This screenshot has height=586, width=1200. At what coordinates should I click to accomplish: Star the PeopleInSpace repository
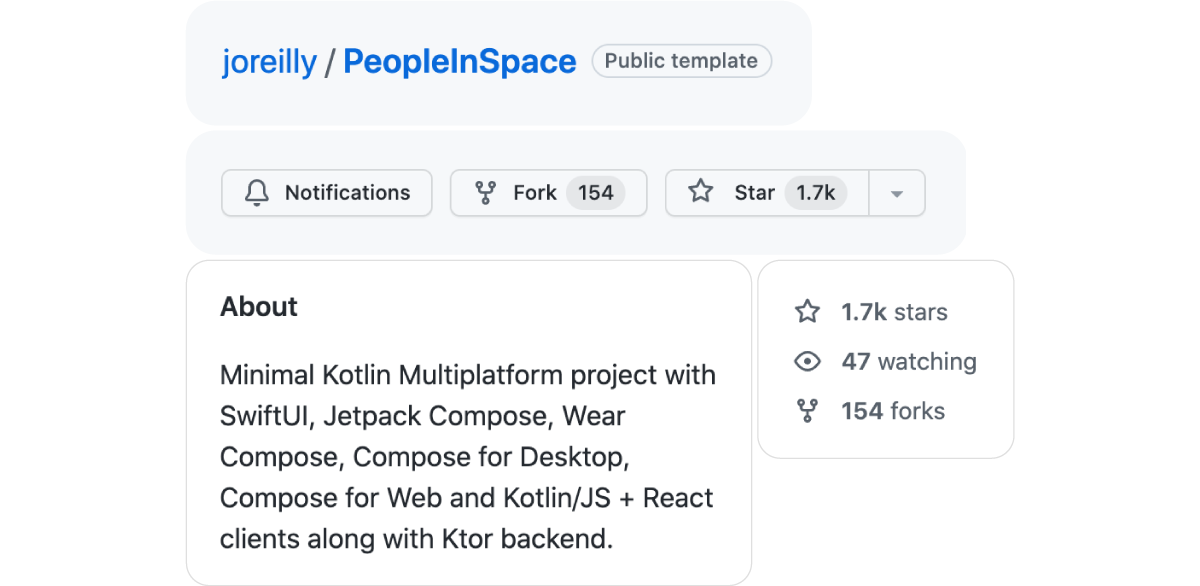pos(753,192)
